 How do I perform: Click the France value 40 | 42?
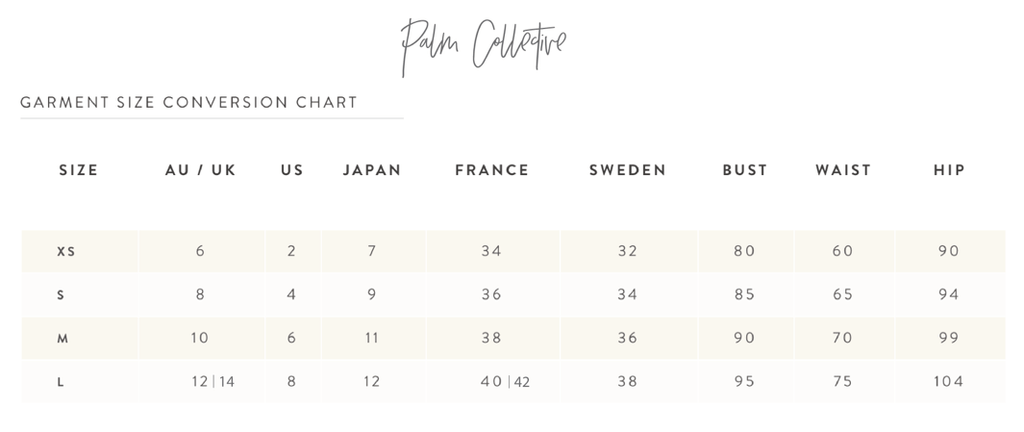point(504,381)
